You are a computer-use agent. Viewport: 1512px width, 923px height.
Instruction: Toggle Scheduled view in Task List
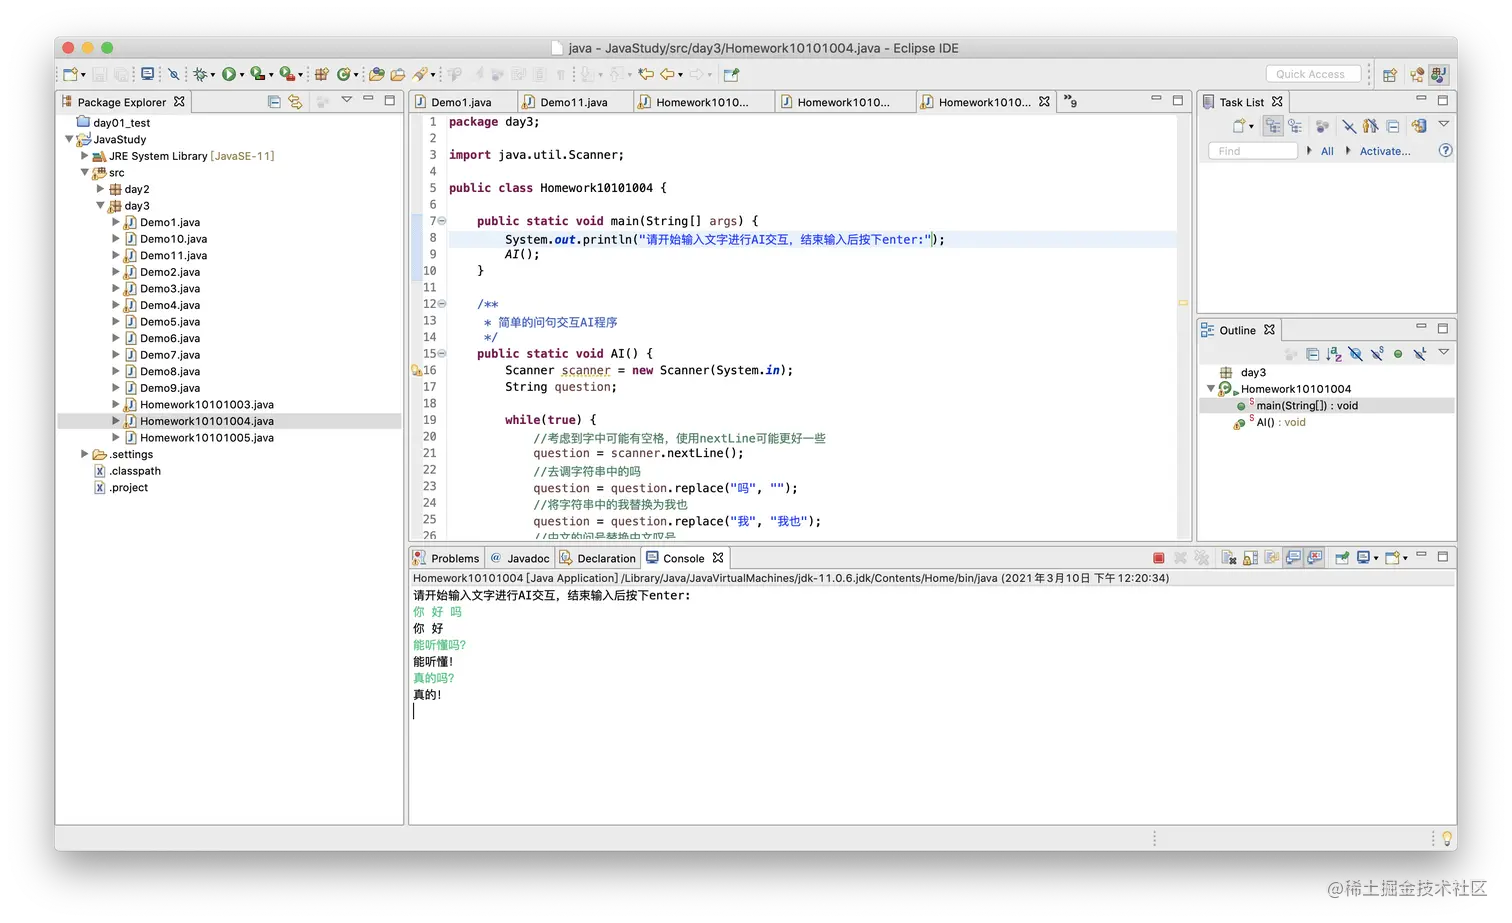click(1295, 126)
